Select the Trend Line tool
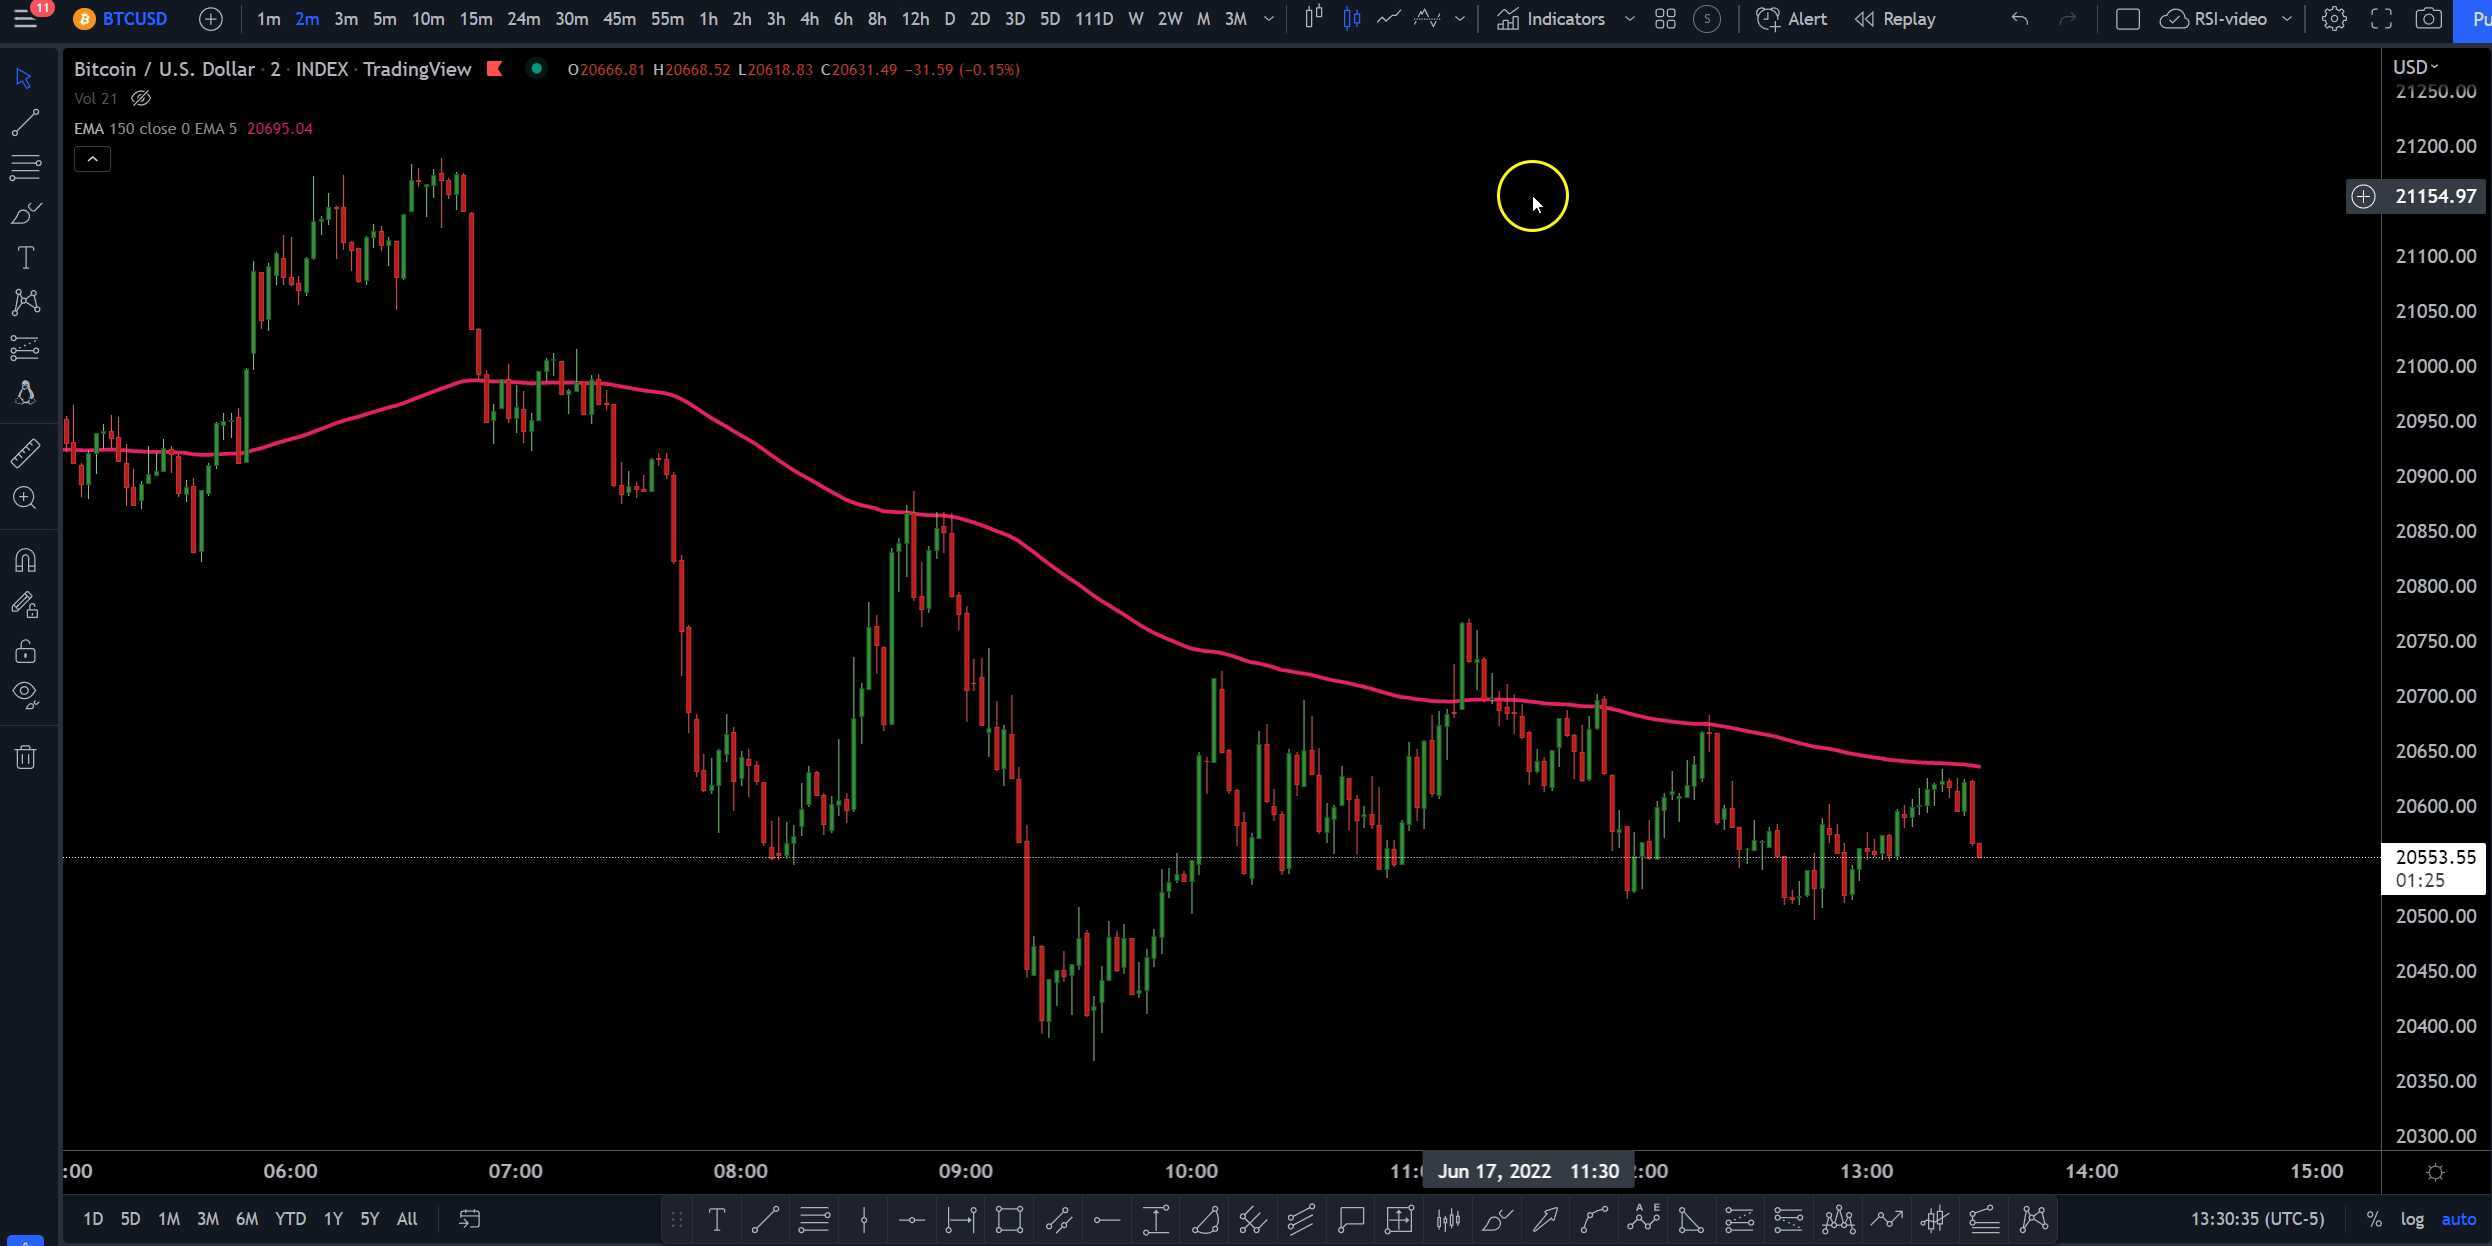This screenshot has height=1246, width=2492. [25, 122]
